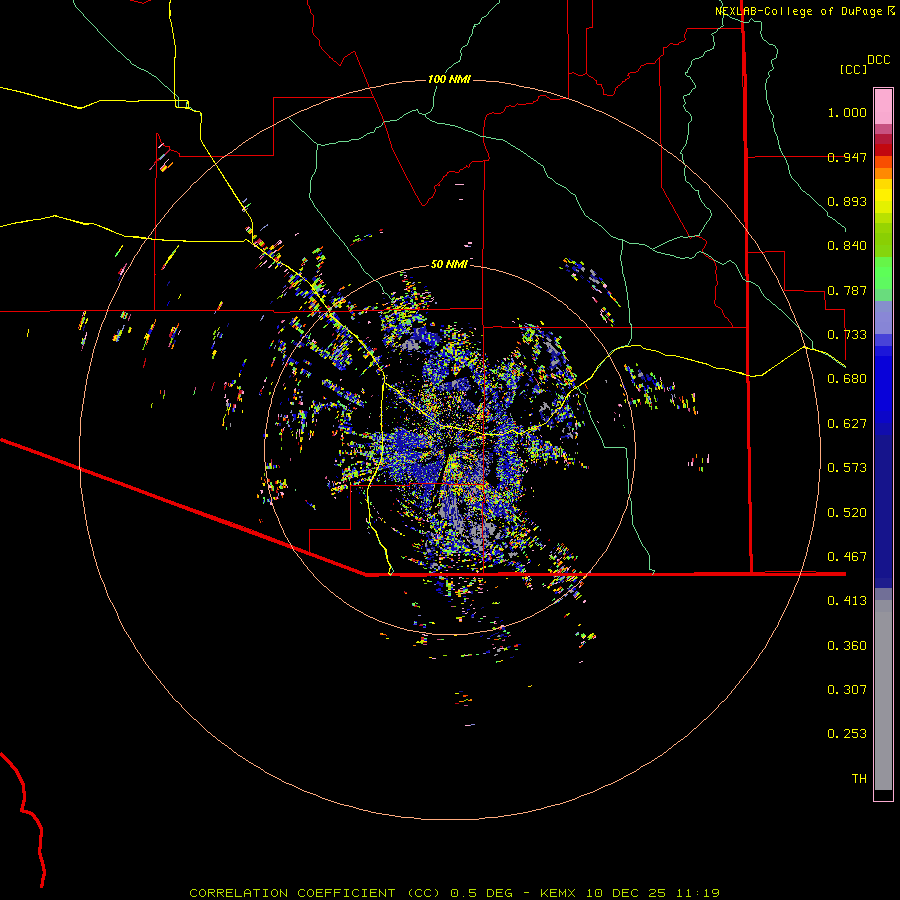Select the 0.787 scale value
Viewport: 900px width, 900px height.
point(847,290)
